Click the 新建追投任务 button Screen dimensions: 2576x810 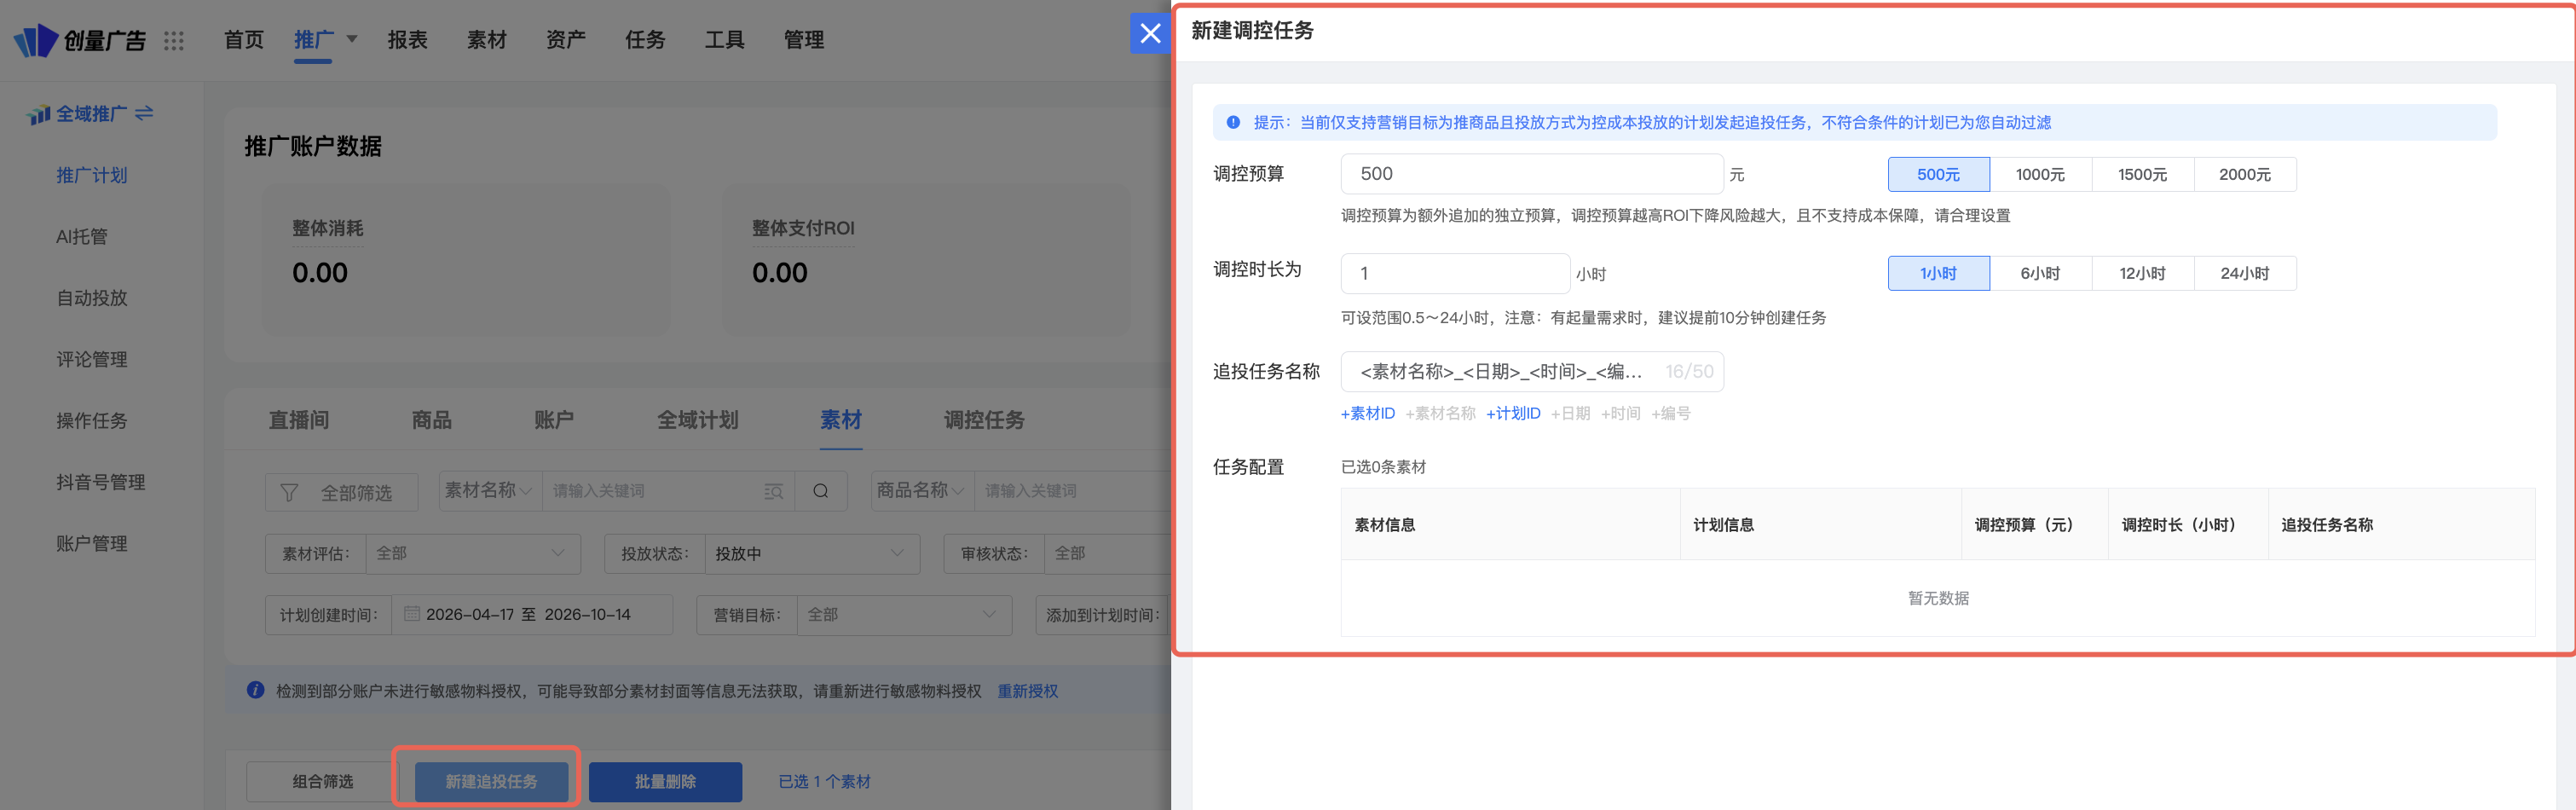pos(491,781)
